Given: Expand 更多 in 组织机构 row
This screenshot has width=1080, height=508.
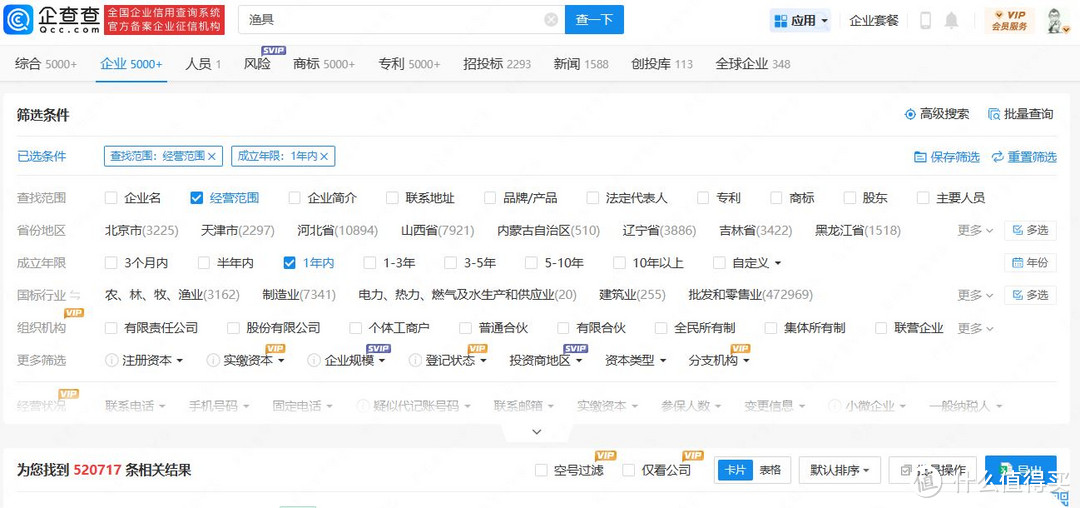Looking at the screenshot, I should click(975, 328).
